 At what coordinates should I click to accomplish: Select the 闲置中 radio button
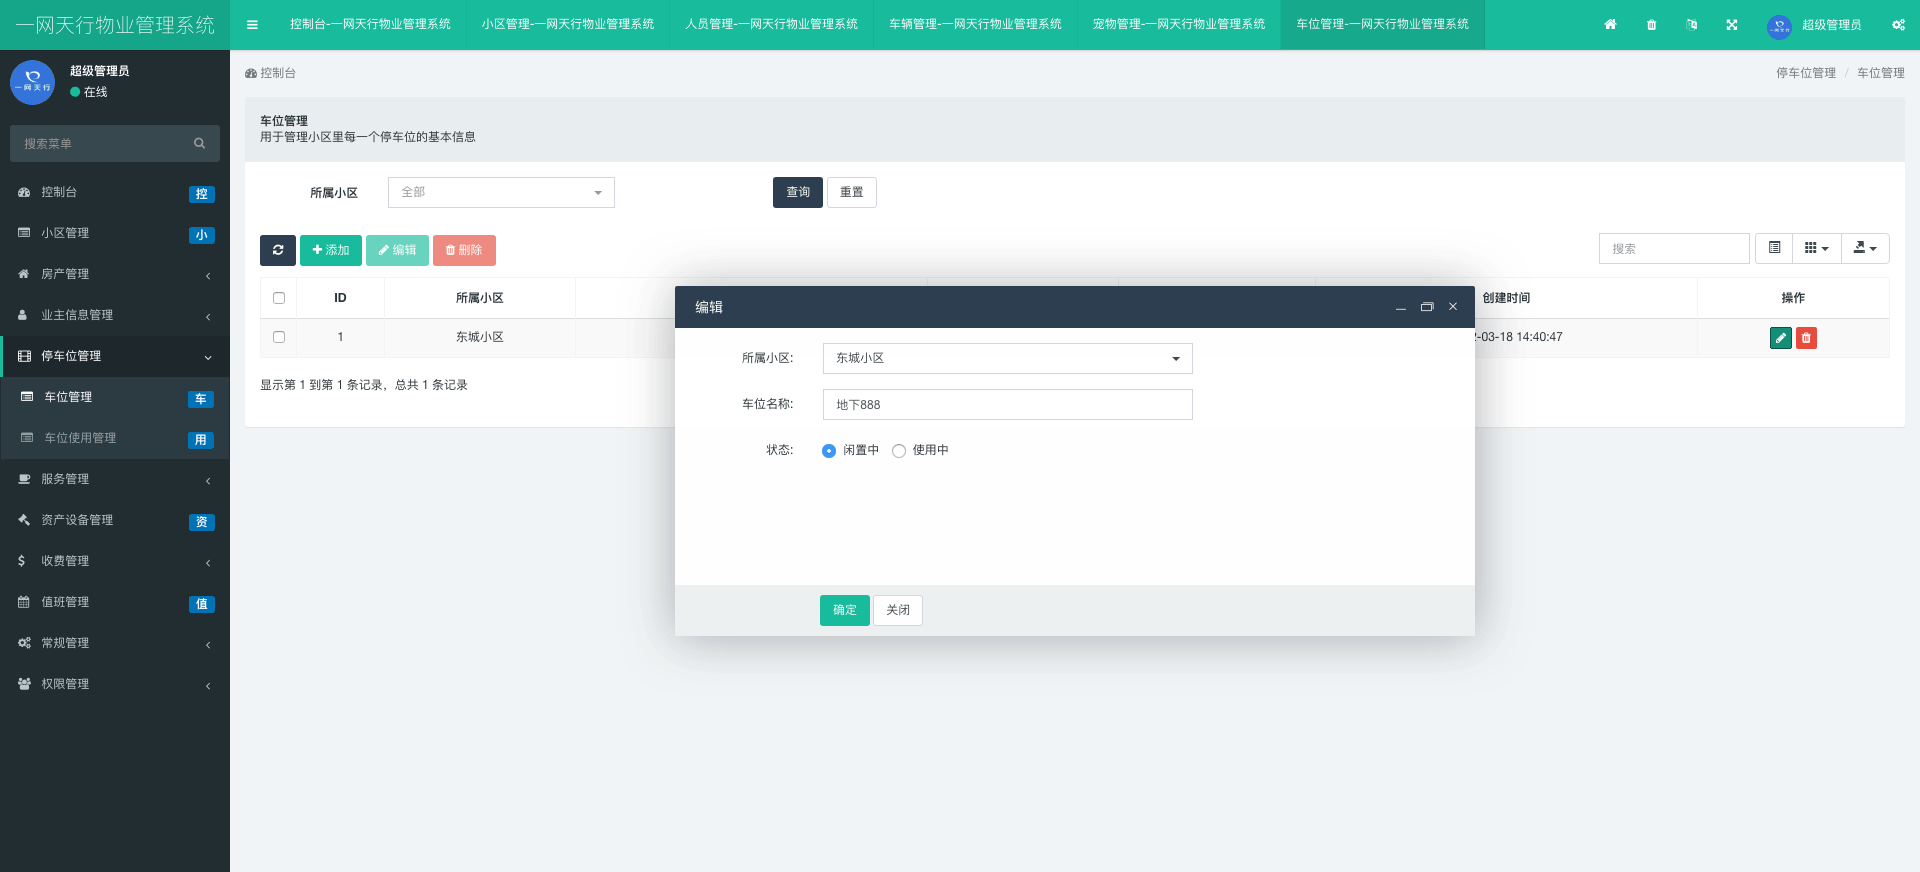[829, 451]
